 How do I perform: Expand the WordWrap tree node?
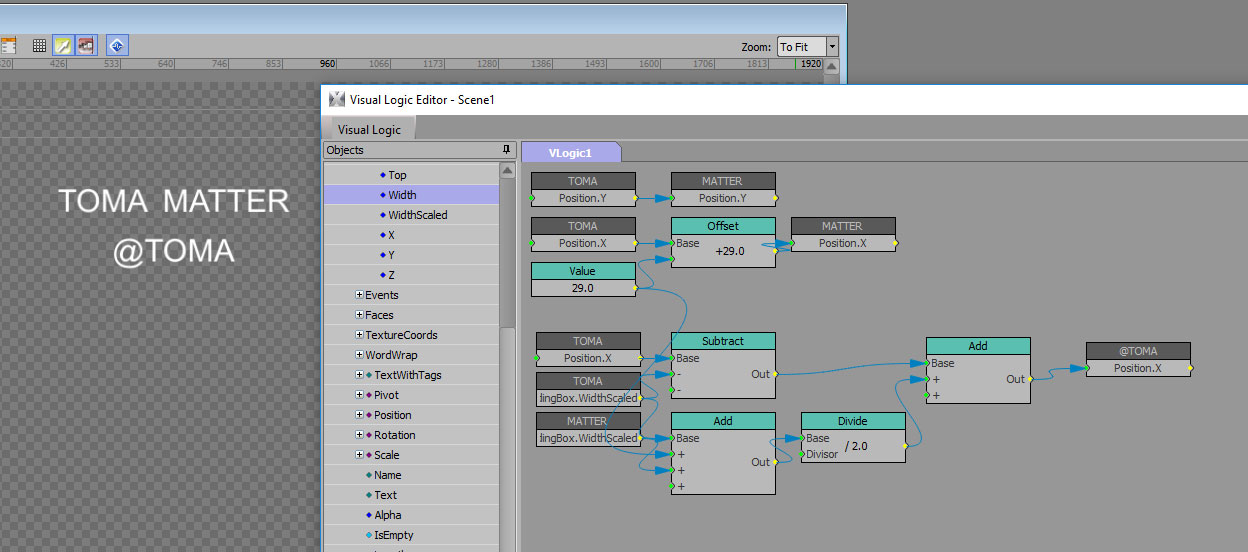pos(359,355)
